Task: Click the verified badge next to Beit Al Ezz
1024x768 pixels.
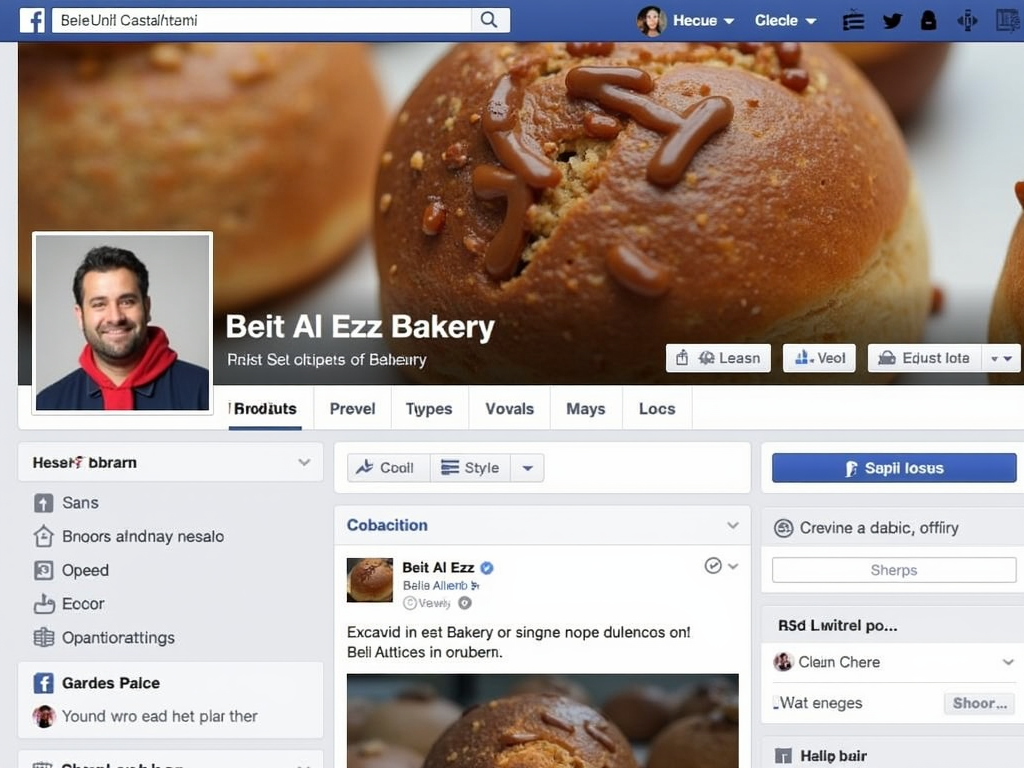Action: (x=486, y=567)
